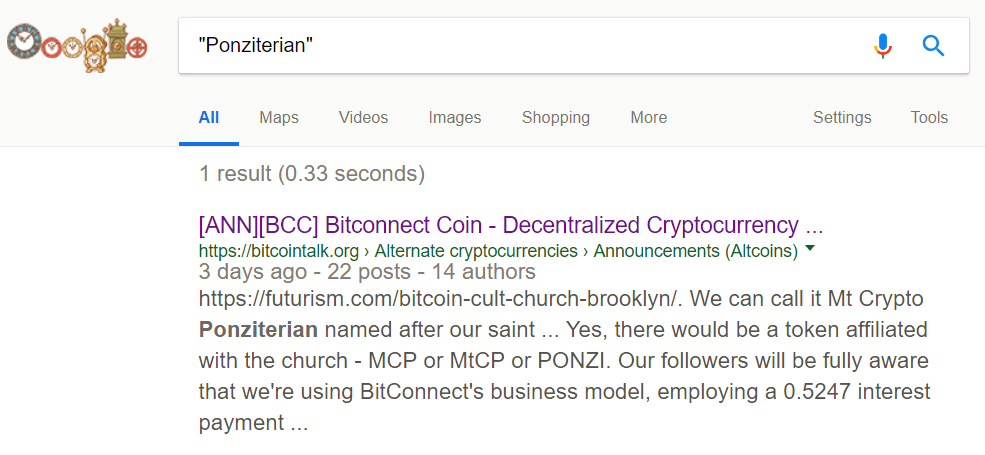Click the Announcements (Altcoins) breadcrumb
Viewport: 985px width, 455px height.
pyautogui.click(x=695, y=251)
